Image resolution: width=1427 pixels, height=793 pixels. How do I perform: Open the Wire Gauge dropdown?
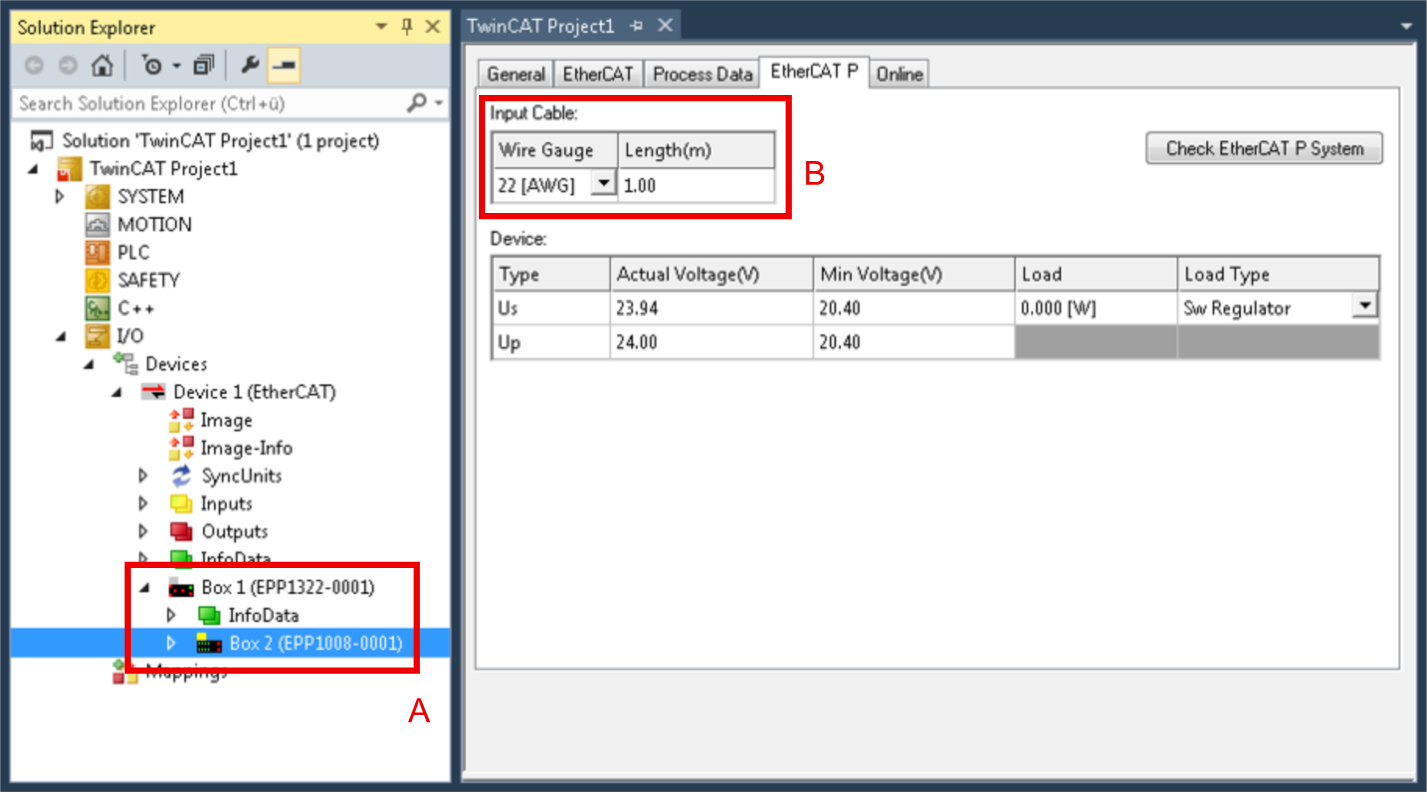tap(603, 185)
